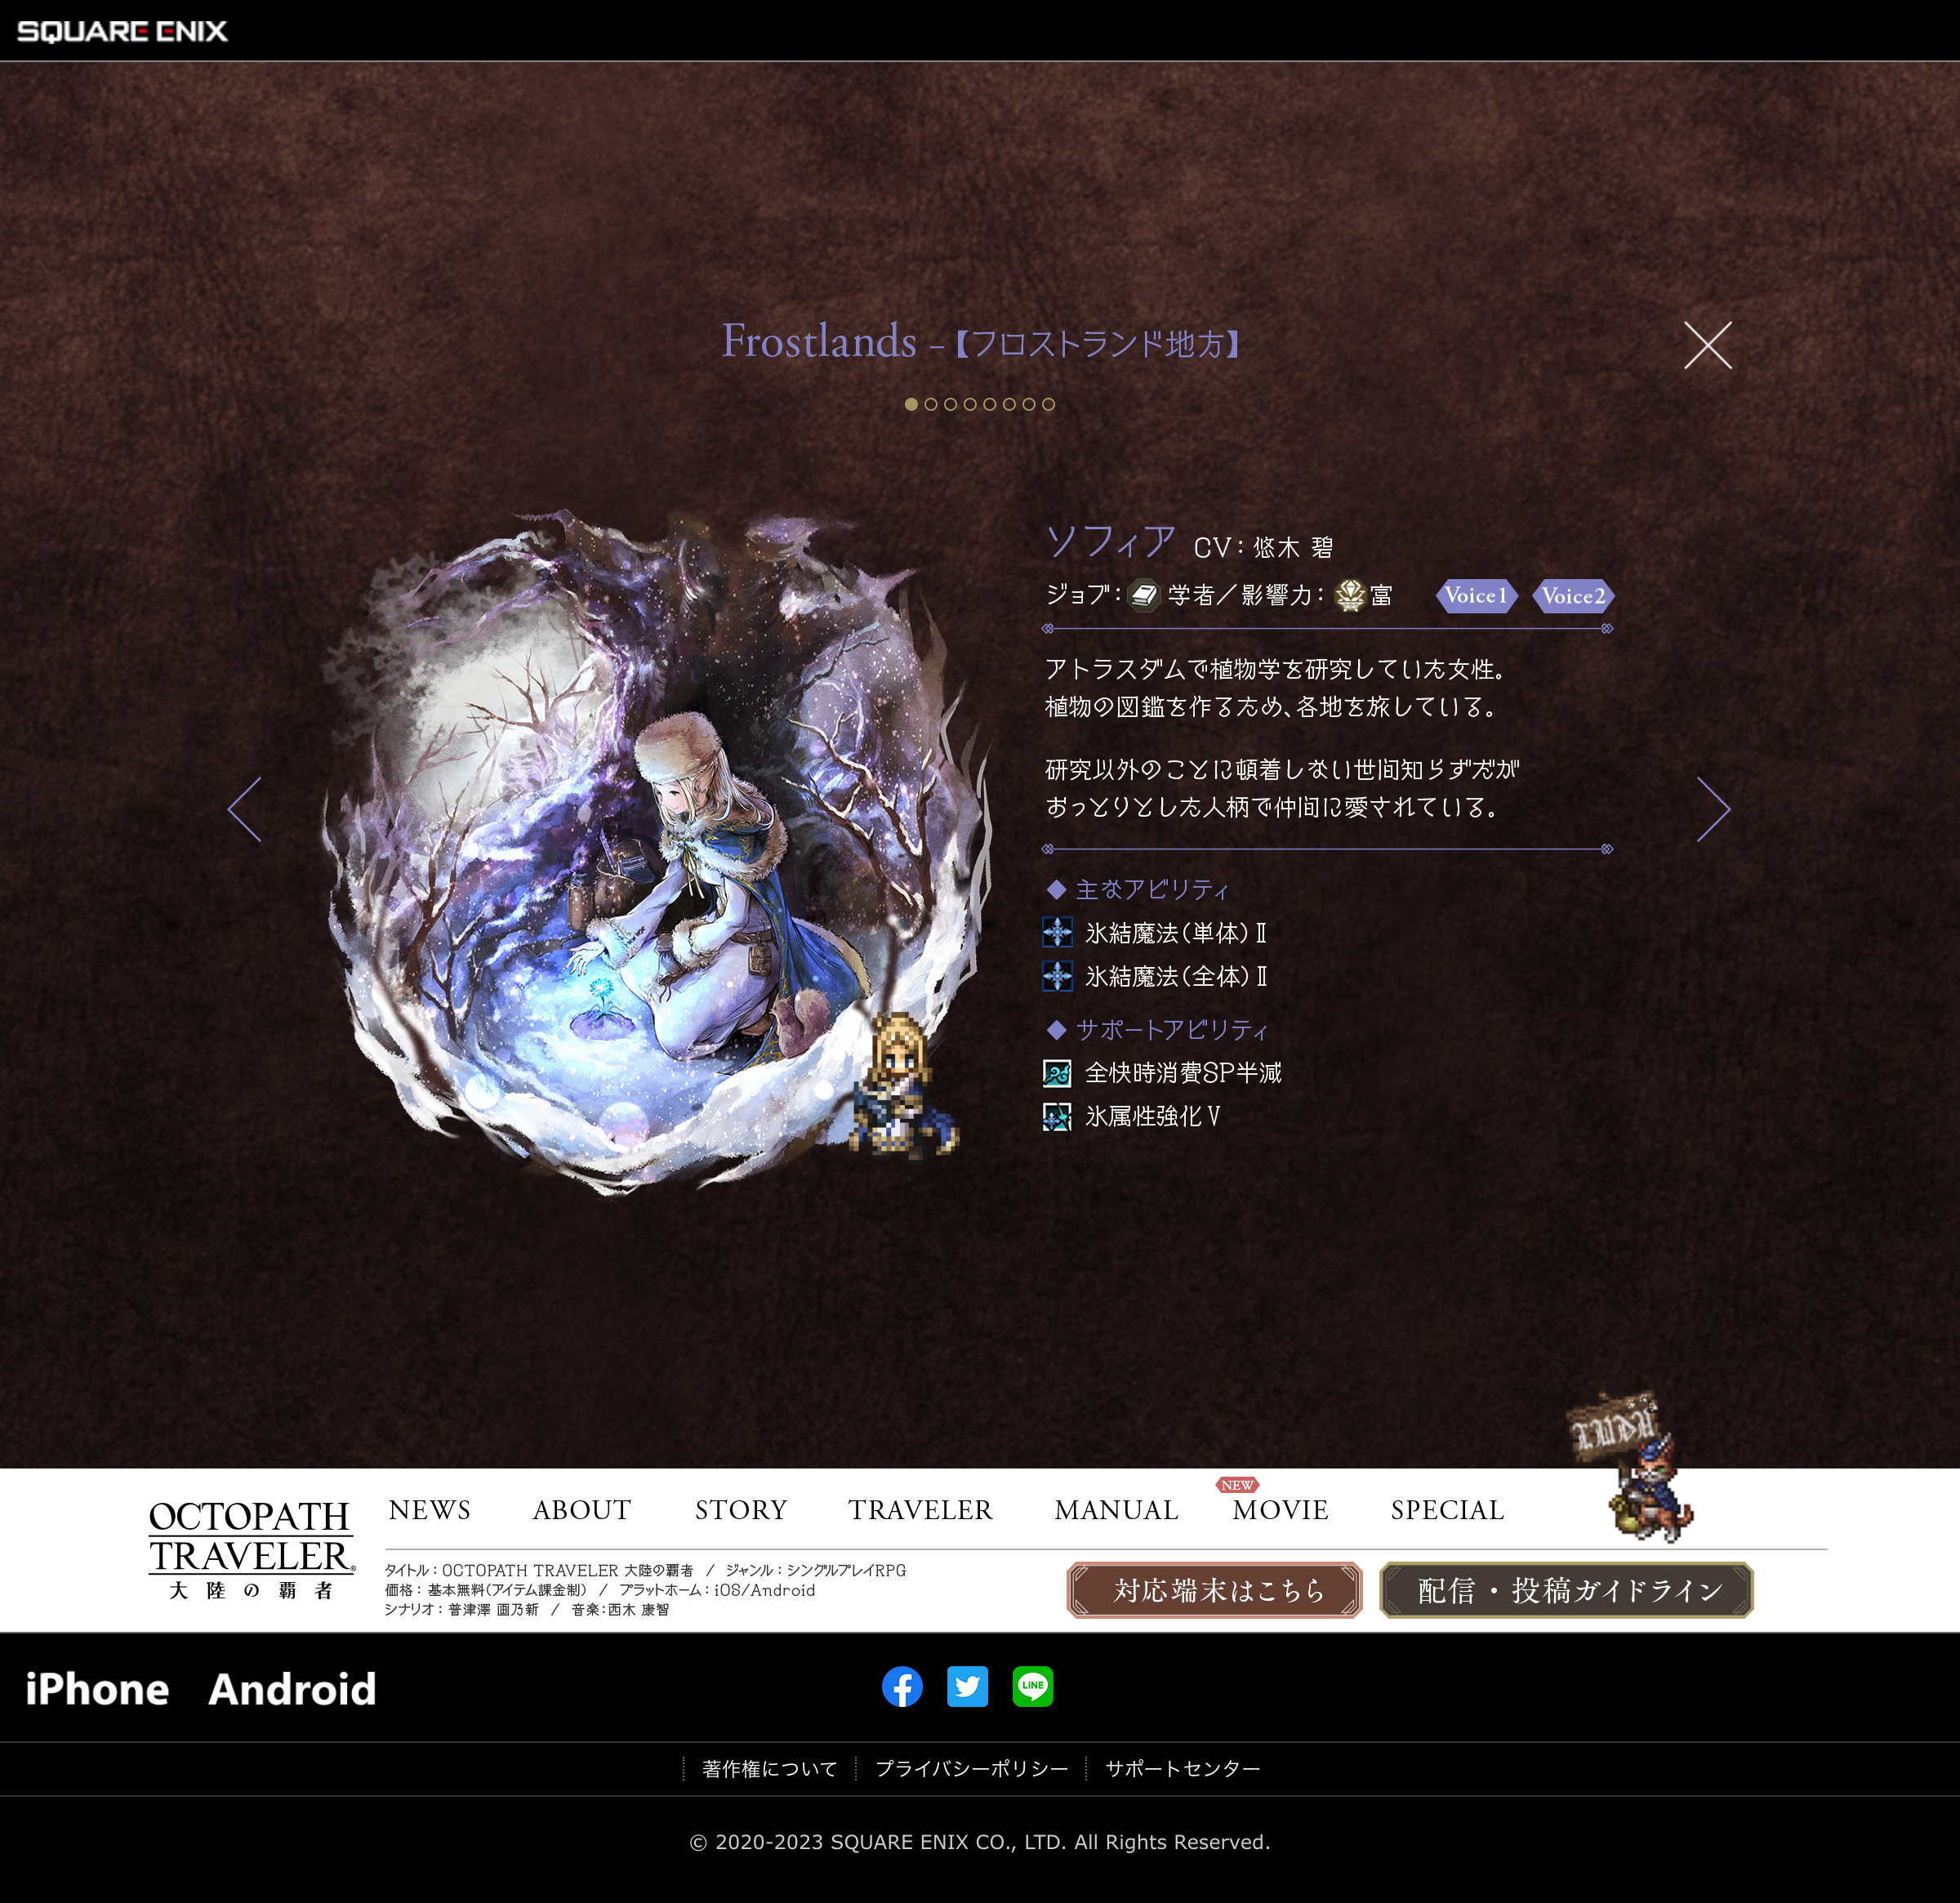The height and width of the screenshot is (1903, 1960).
Task: Click the Square Enix logo
Action: [122, 31]
